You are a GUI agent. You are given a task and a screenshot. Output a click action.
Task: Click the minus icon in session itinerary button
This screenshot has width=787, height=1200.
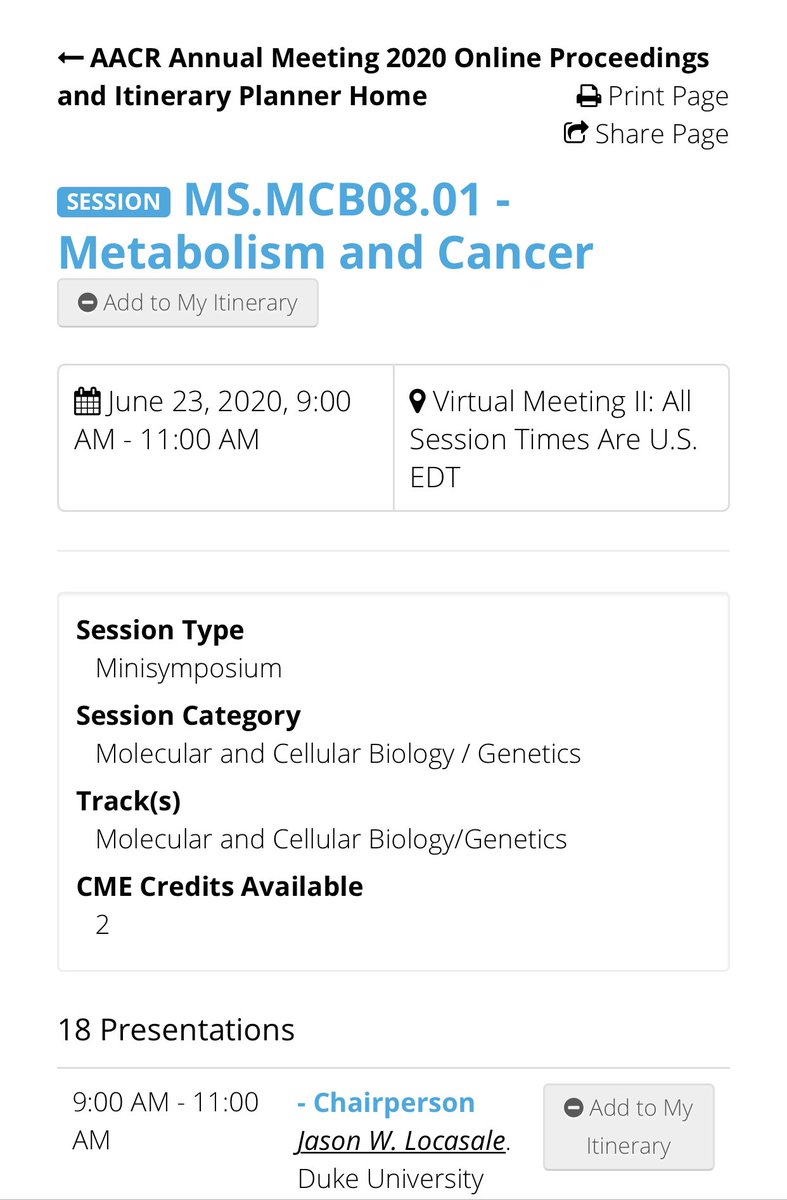87,303
